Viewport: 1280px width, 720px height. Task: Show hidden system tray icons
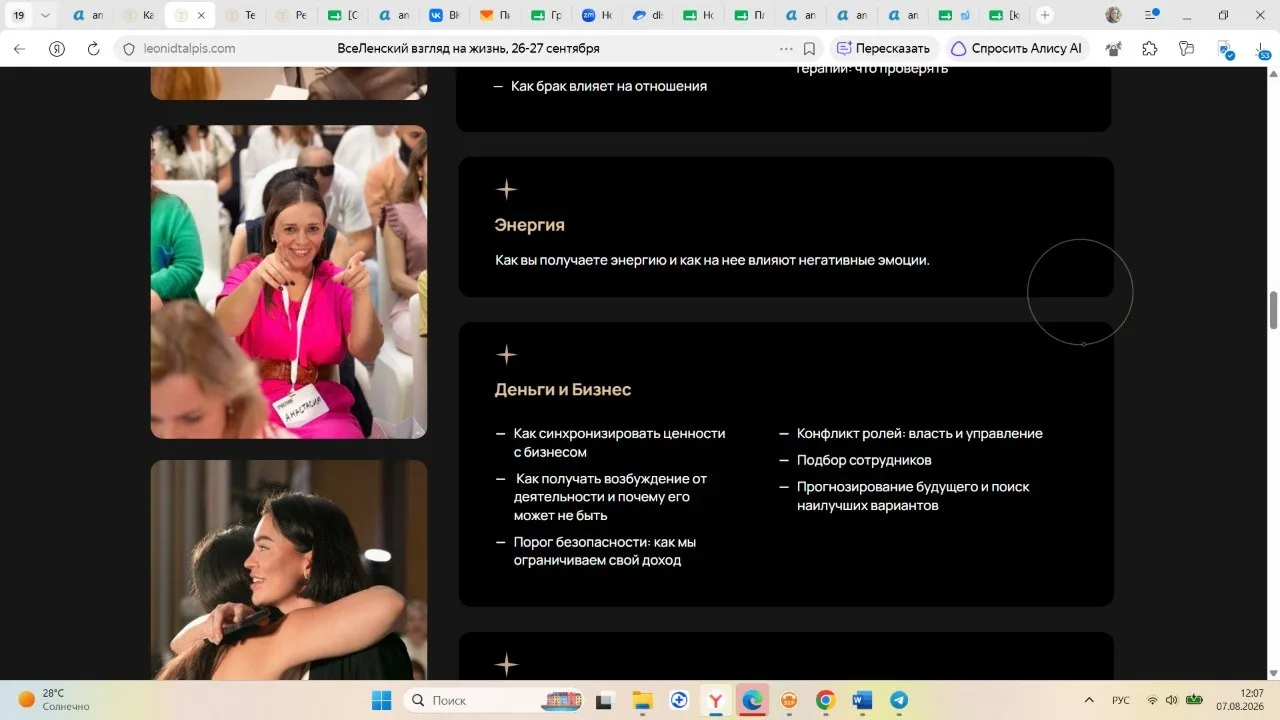click(1089, 700)
